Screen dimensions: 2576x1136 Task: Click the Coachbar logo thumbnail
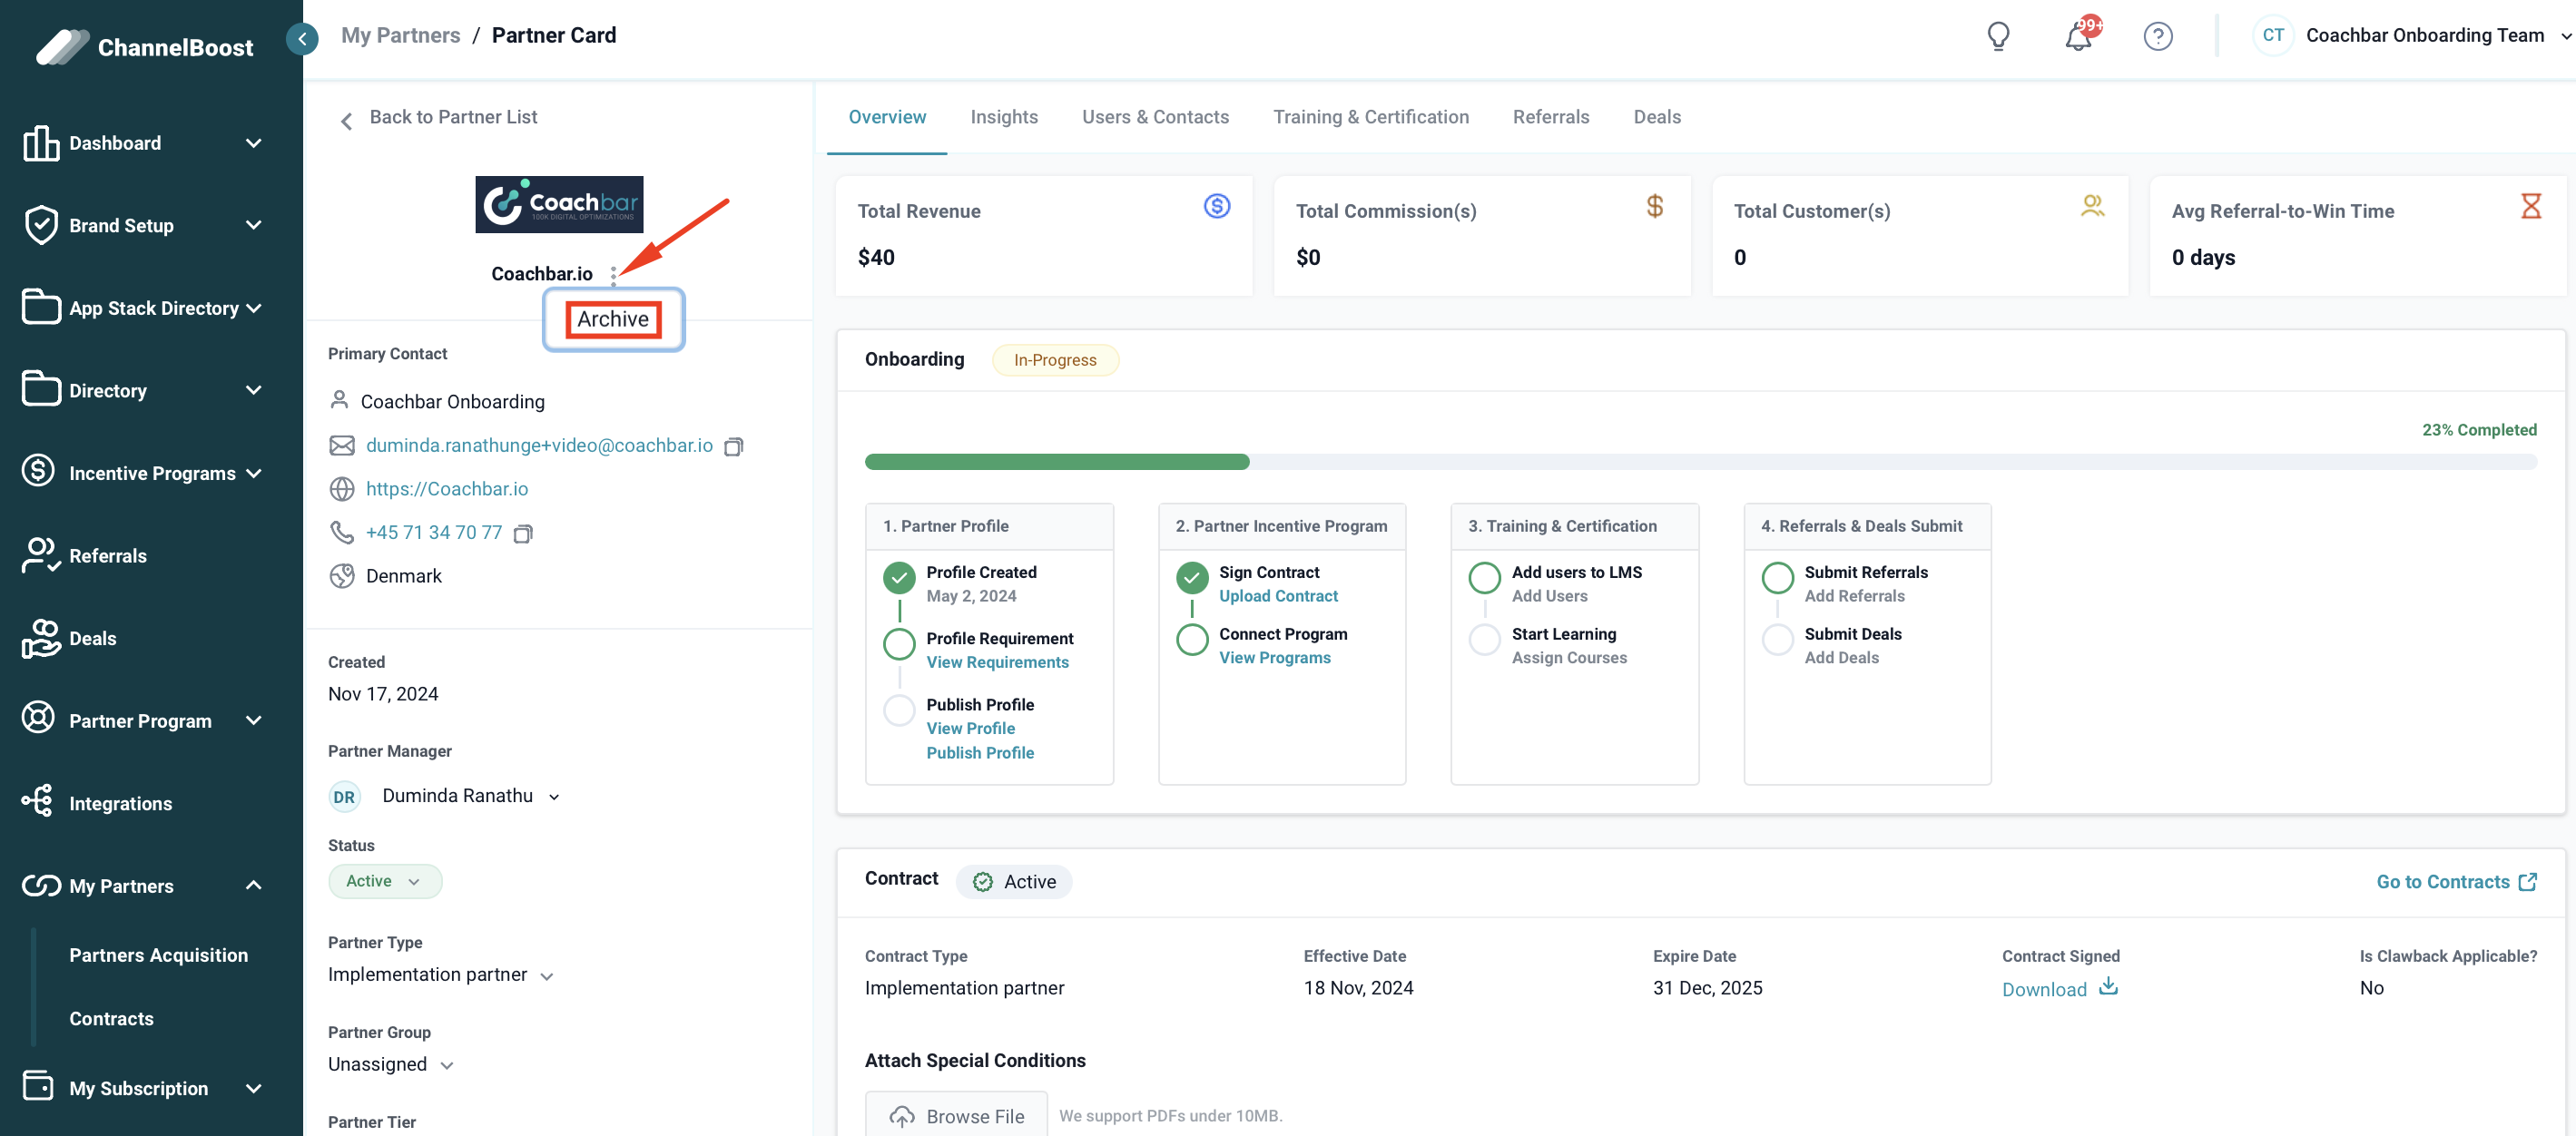pyautogui.click(x=558, y=205)
